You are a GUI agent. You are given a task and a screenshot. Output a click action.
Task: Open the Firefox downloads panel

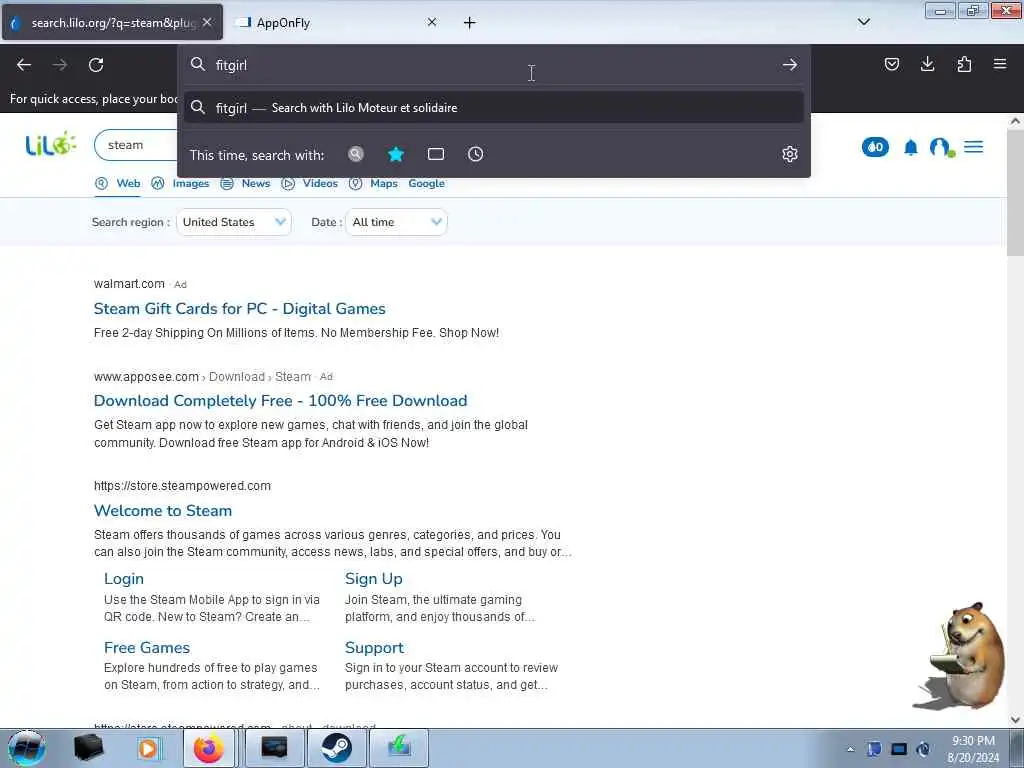pyautogui.click(x=927, y=64)
